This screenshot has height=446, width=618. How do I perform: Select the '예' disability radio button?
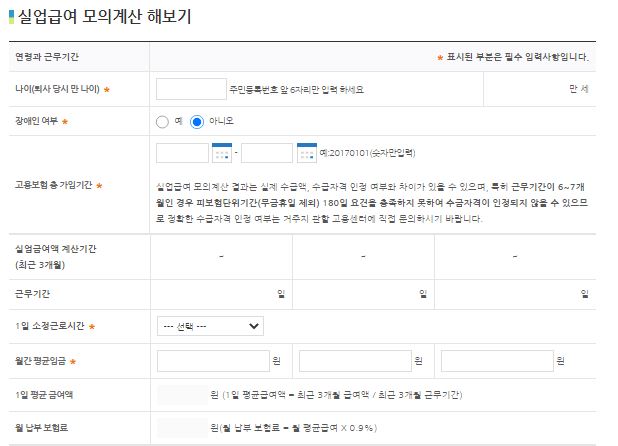pos(162,122)
